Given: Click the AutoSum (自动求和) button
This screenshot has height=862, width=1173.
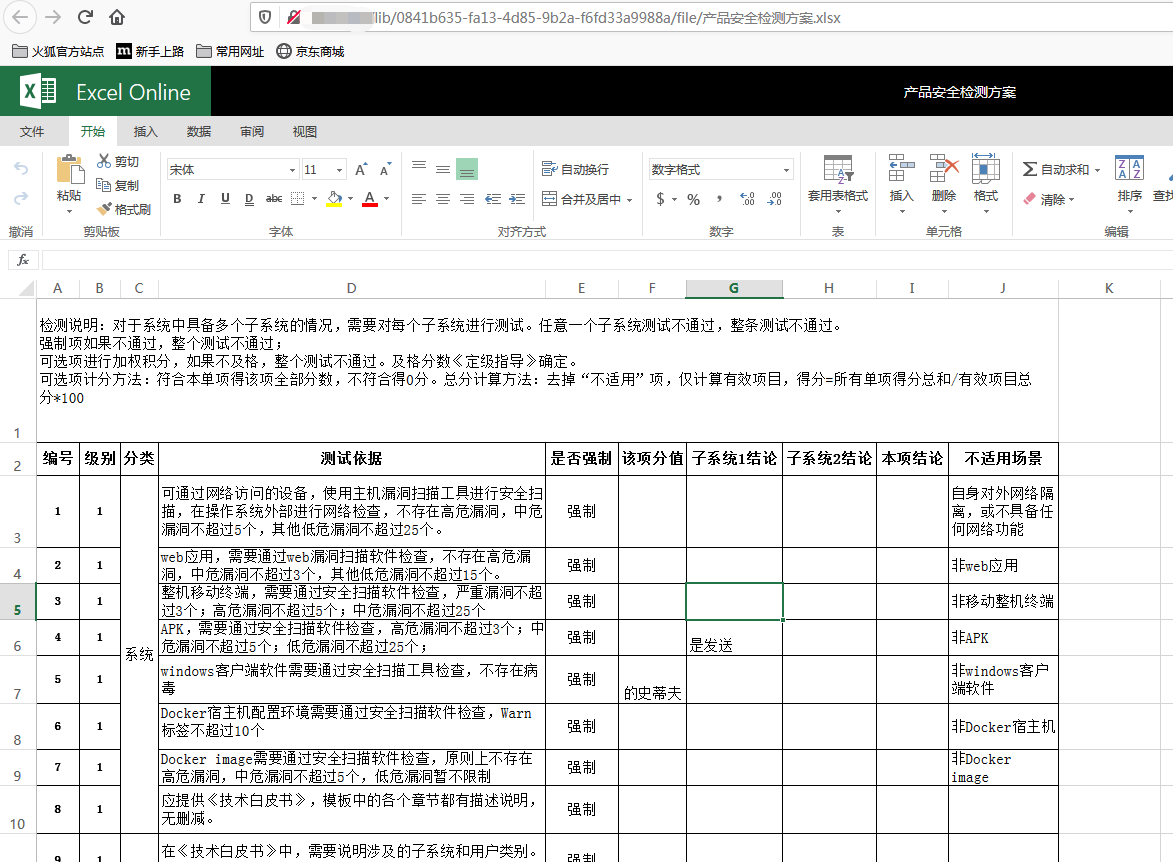Looking at the screenshot, I should [1057, 170].
